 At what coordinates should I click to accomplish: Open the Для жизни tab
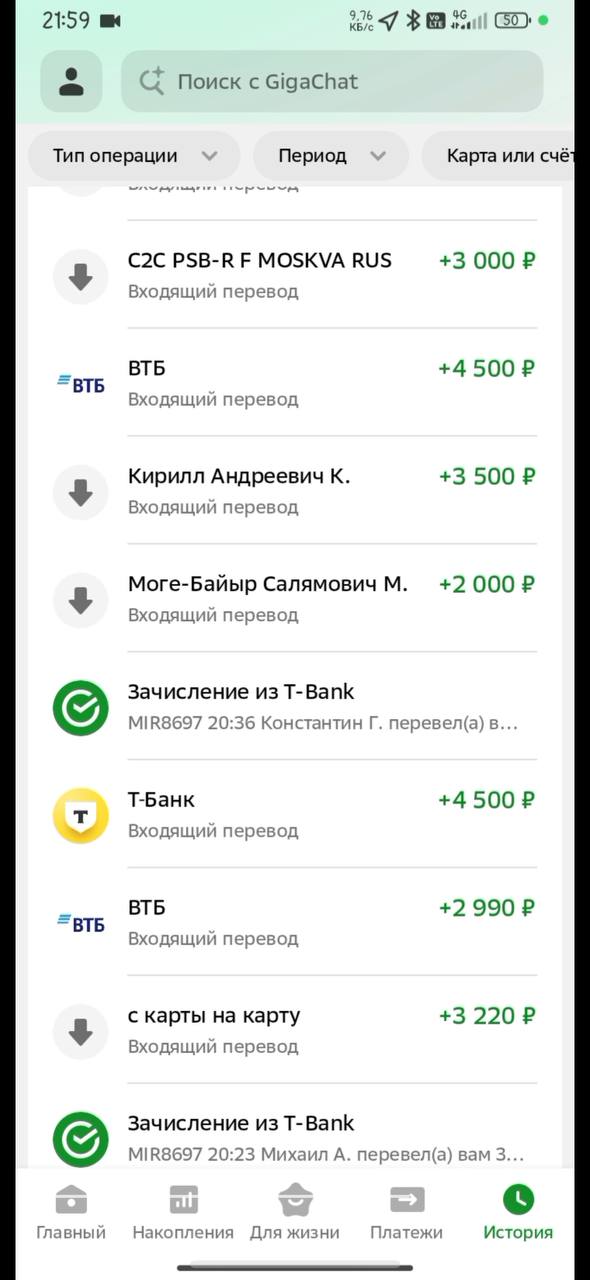(x=295, y=1213)
